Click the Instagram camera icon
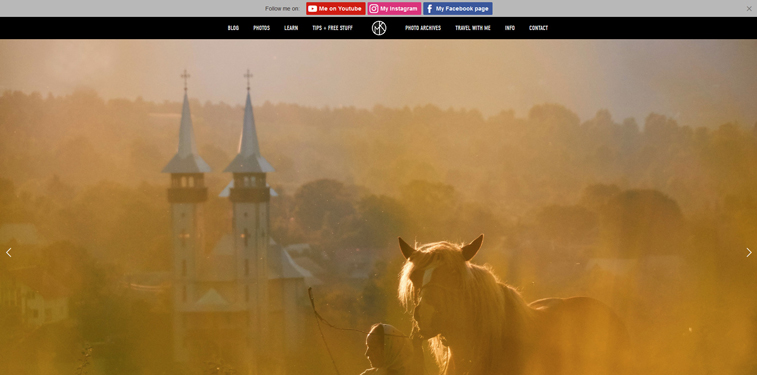Screen dimensions: 757x375 374,9
